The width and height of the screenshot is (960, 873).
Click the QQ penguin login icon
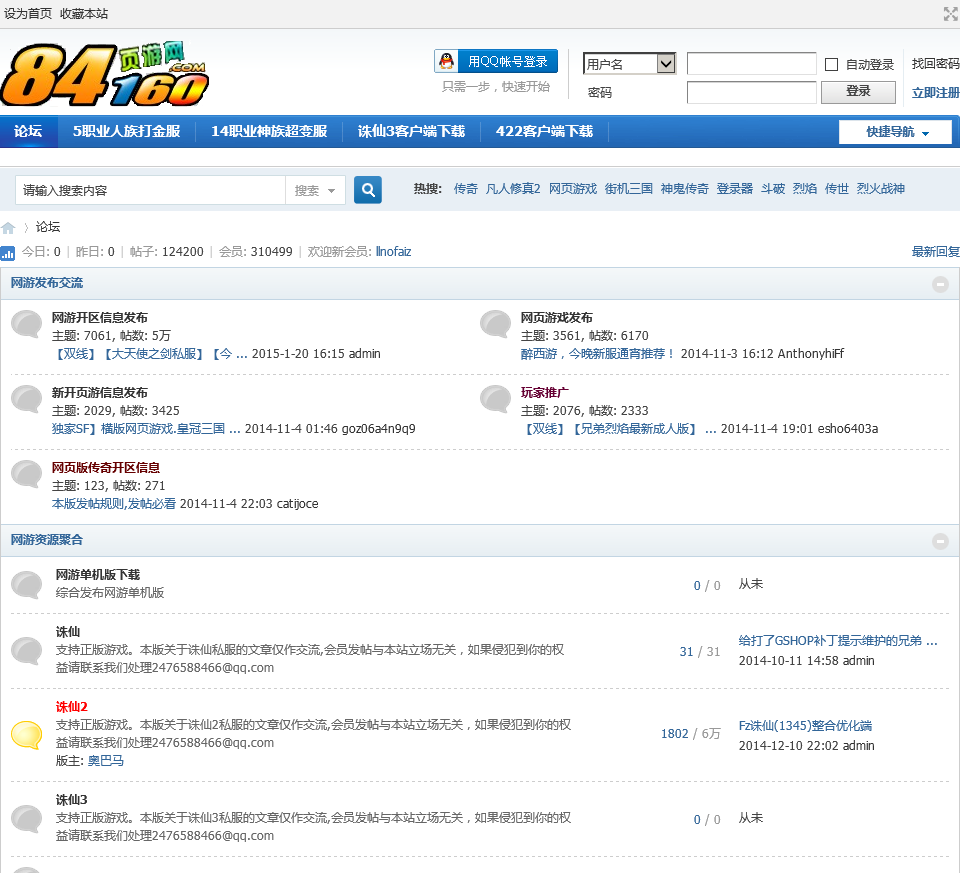tap(447, 61)
